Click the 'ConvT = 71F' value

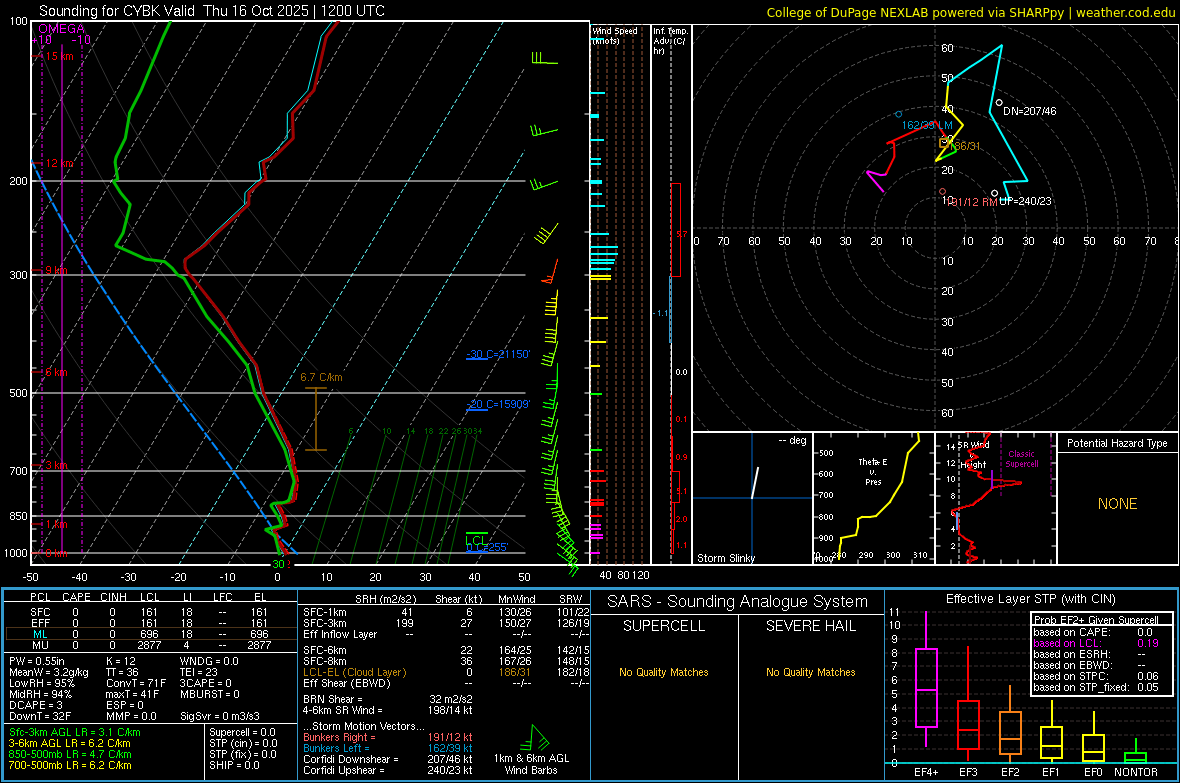click(x=136, y=684)
